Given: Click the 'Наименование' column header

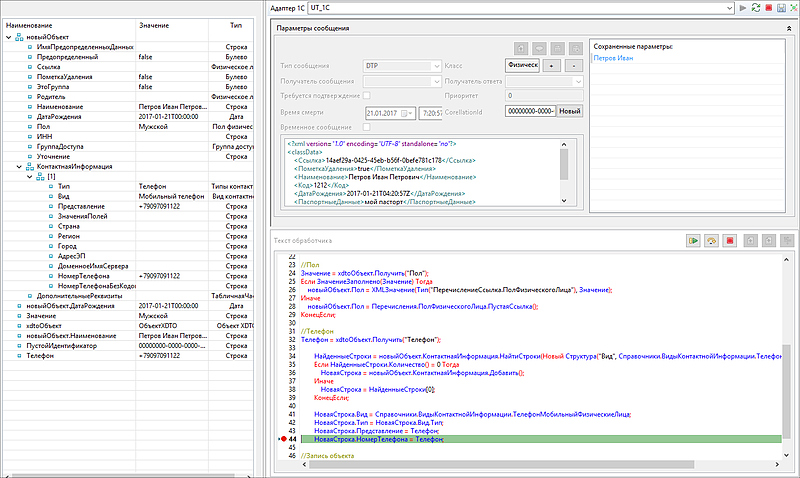Looking at the screenshot, I should (x=30, y=23).
